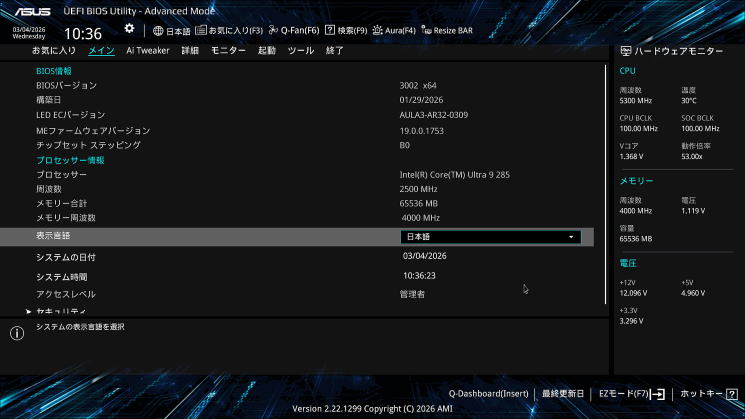Open Q-Fan(F6) fan control
This screenshot has width=745, height=419.
[294, 30]
